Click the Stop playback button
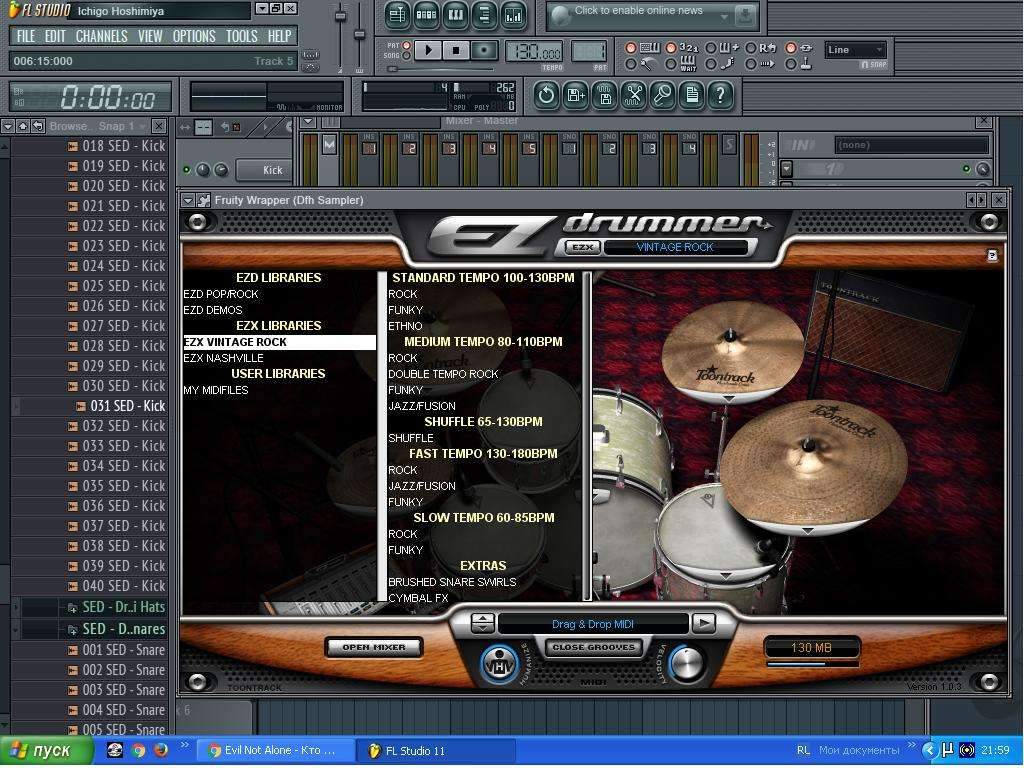Screen dimensions: 1024x768 [456, 50]
